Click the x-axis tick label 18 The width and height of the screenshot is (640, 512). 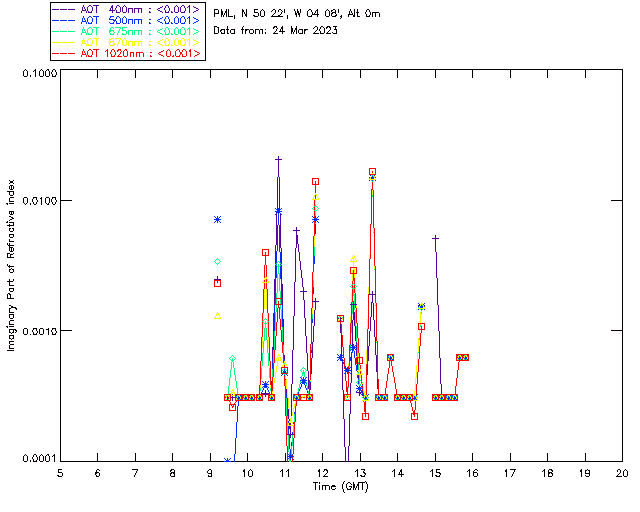tap(547, 473)
